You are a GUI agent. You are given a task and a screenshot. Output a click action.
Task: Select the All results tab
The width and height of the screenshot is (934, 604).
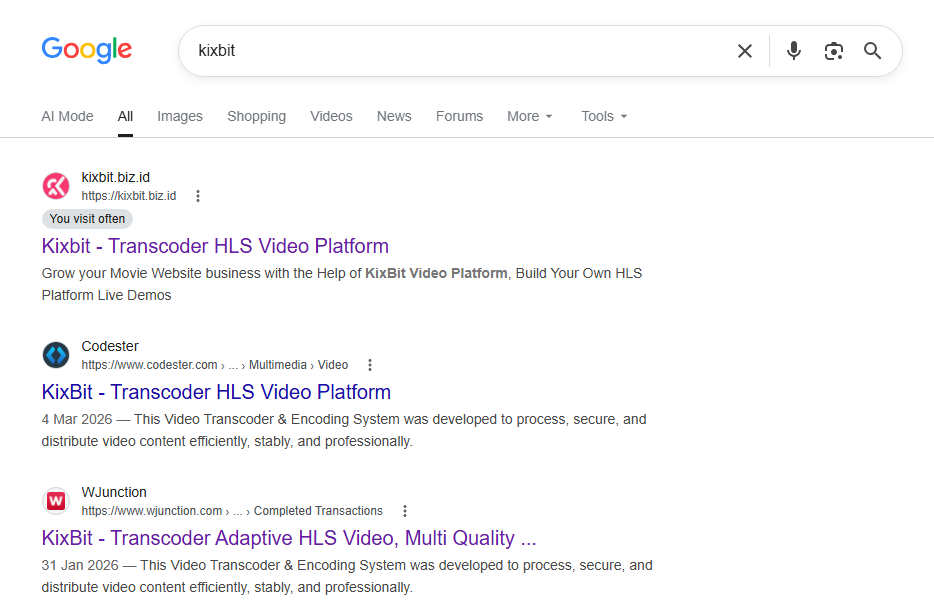(125, 116)
